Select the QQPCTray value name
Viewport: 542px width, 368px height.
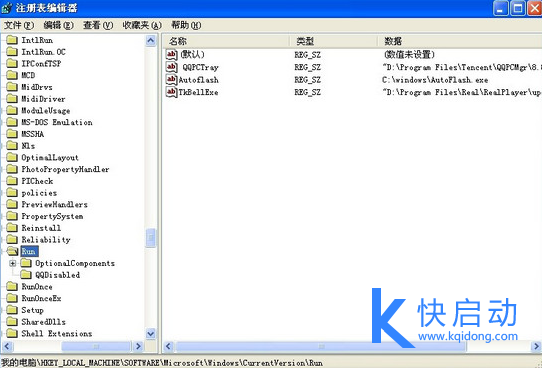tap(200, 67)
